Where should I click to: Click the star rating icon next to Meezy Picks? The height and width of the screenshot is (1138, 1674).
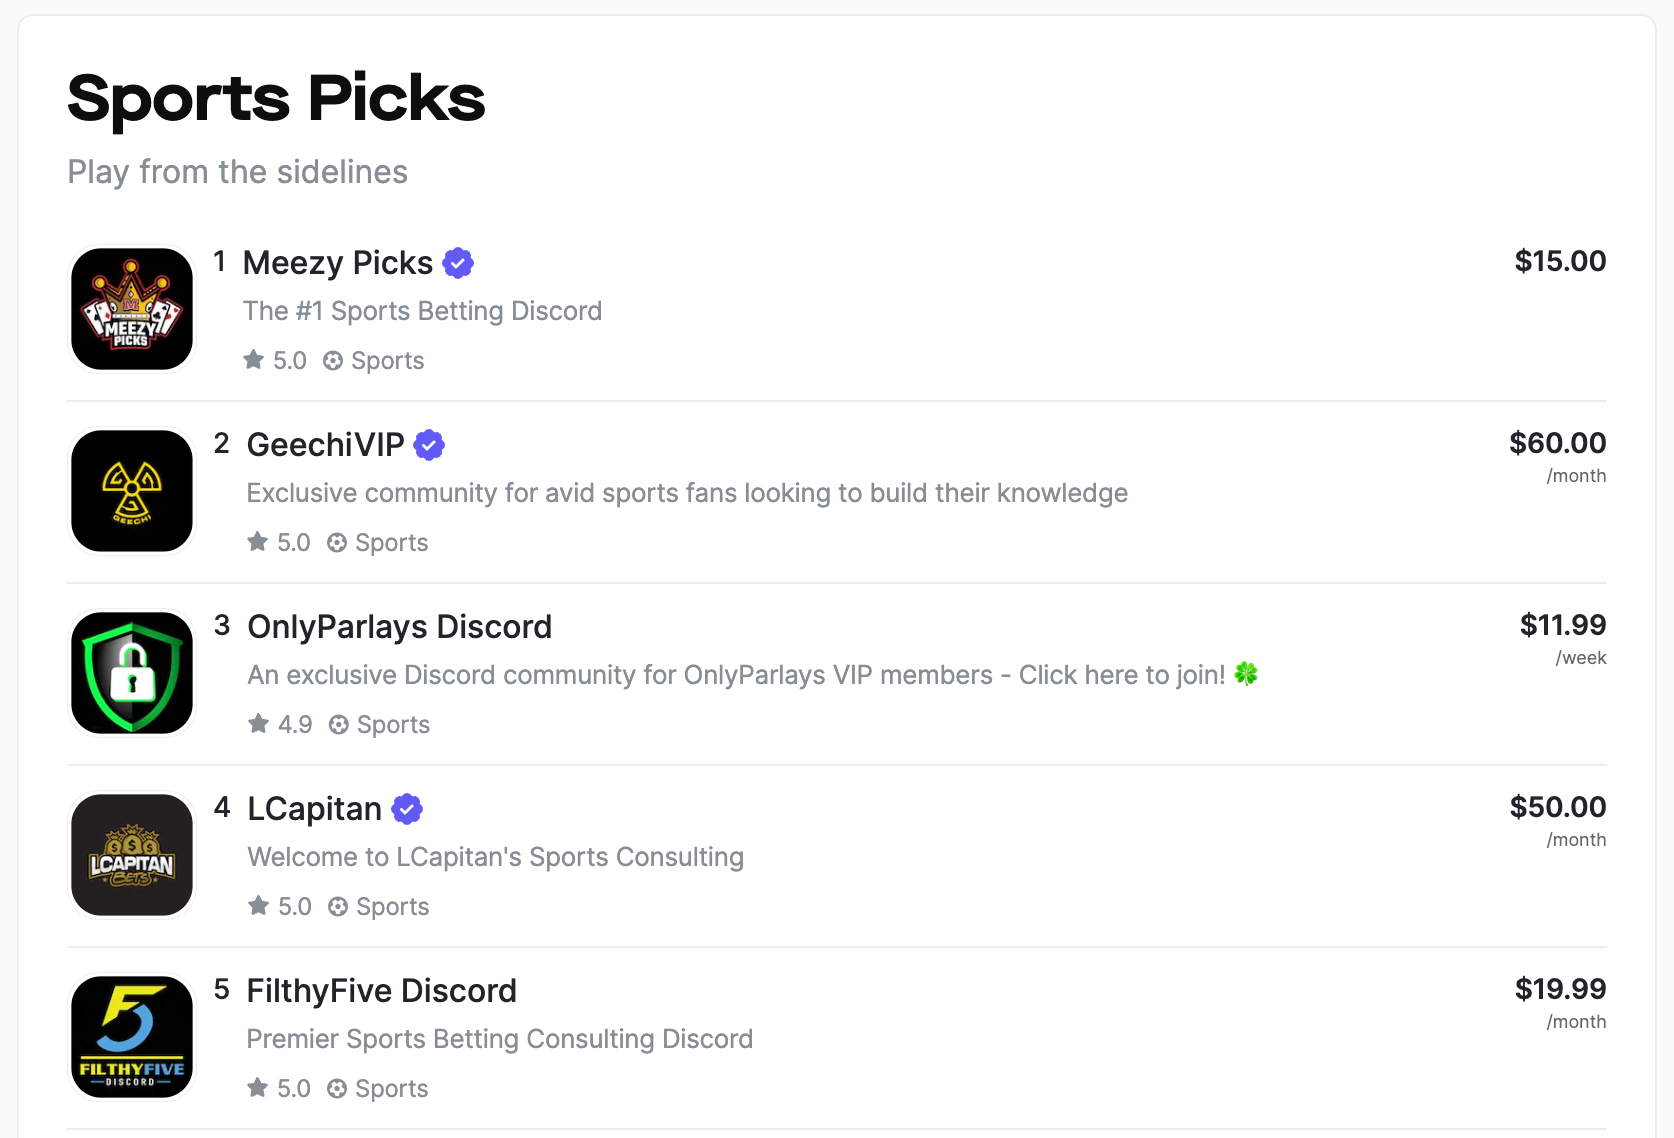click(x=255, y=360)
